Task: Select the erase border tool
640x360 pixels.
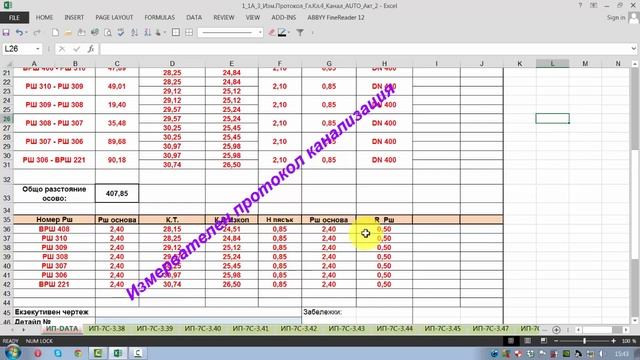Action: [271, 33]
